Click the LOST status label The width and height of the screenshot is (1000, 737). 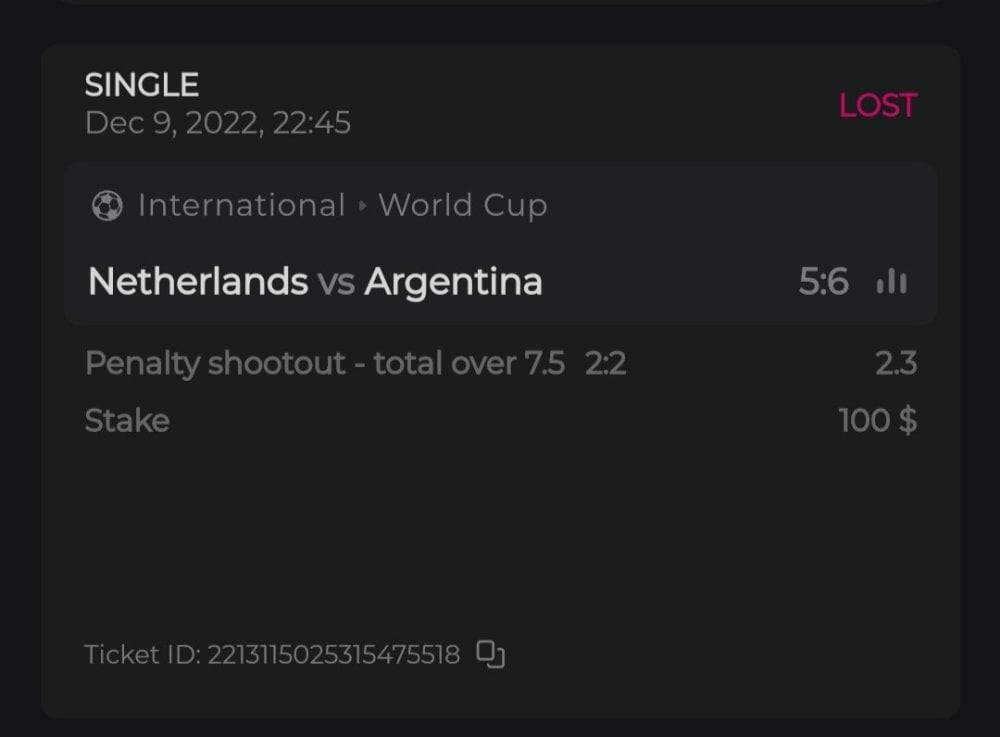(x=877, y=106)
